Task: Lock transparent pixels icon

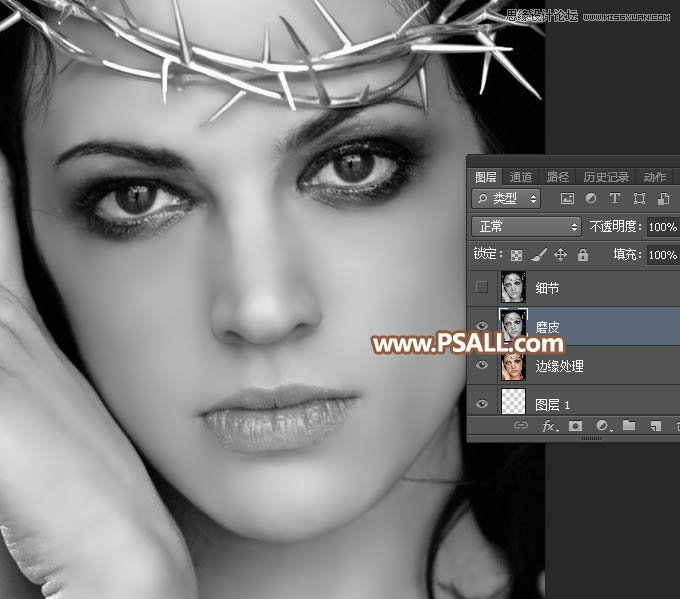Action: click(x=517, y=255)
